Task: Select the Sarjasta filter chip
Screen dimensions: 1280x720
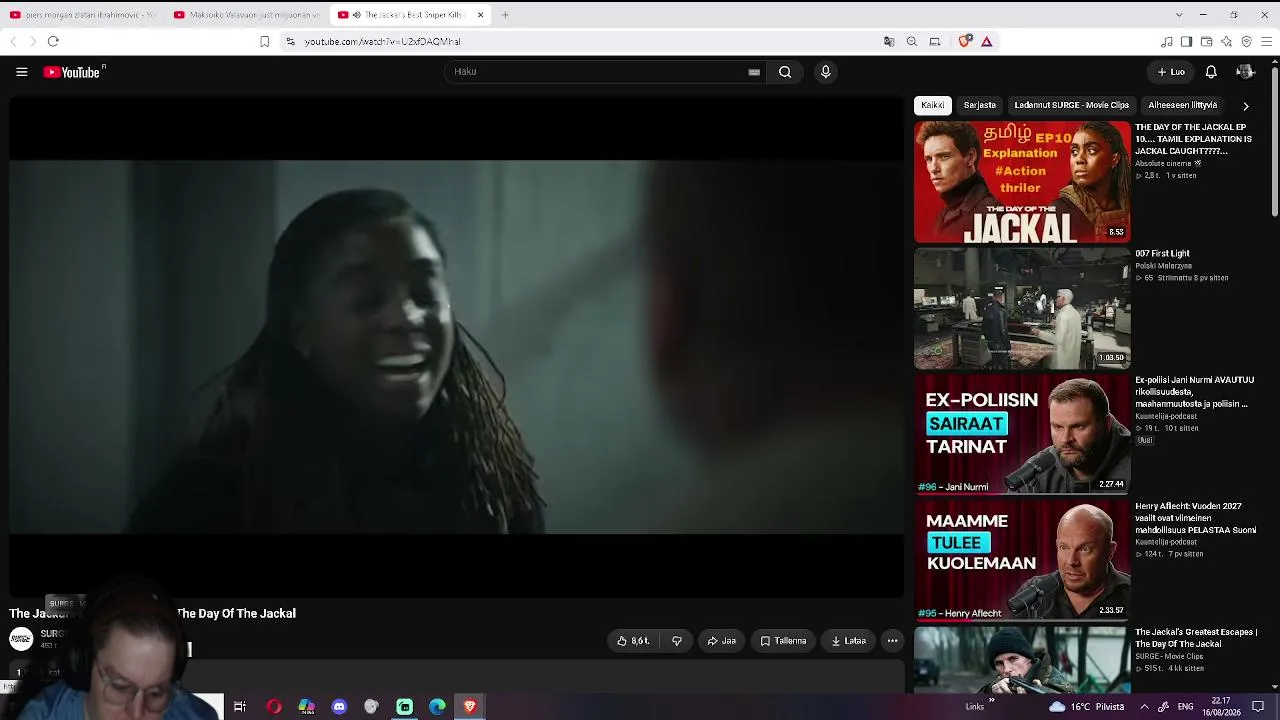Action: pos(980,105)
